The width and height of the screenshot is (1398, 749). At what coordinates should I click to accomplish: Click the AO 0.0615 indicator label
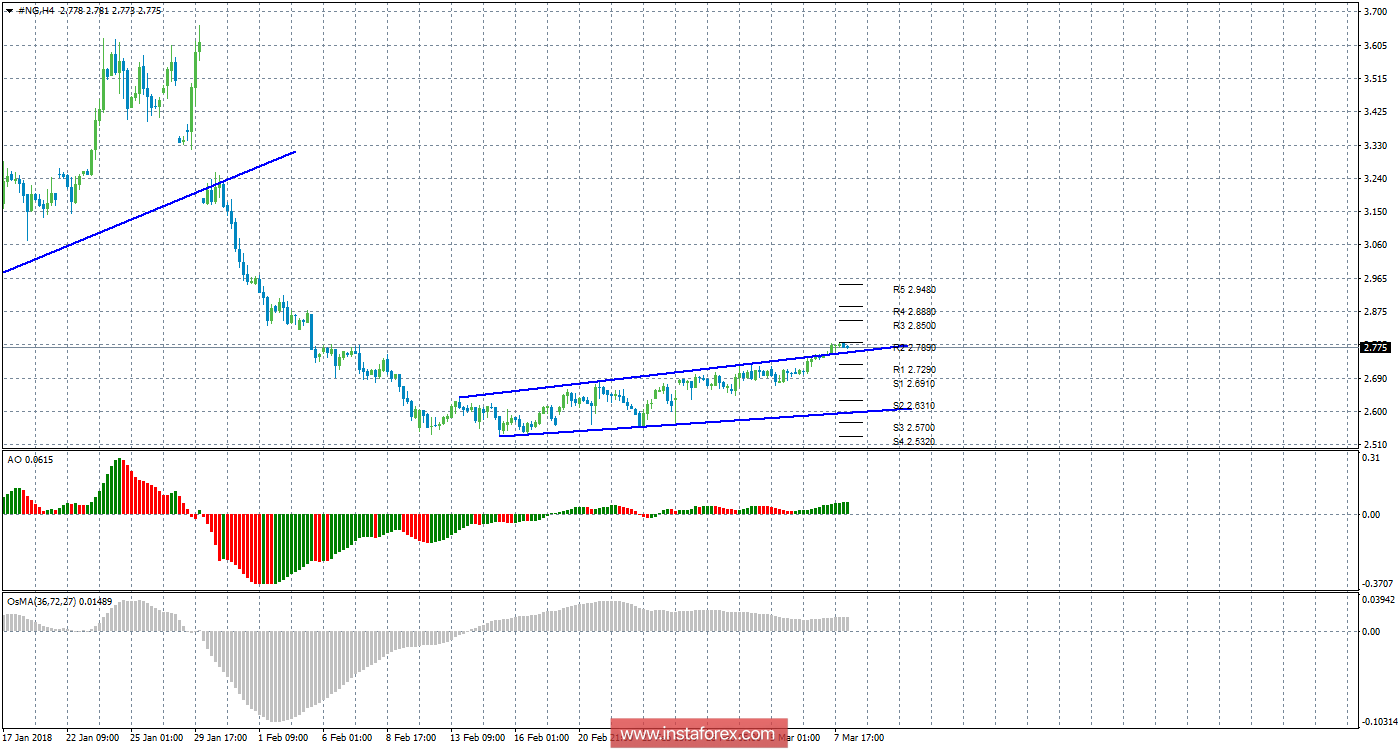click(x=29, y=458)
